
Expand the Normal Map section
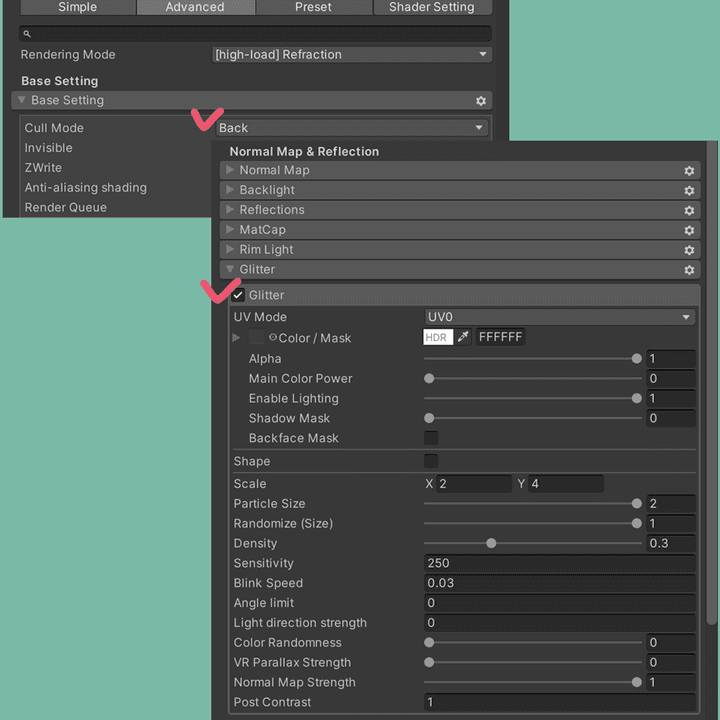click(231, 171)
